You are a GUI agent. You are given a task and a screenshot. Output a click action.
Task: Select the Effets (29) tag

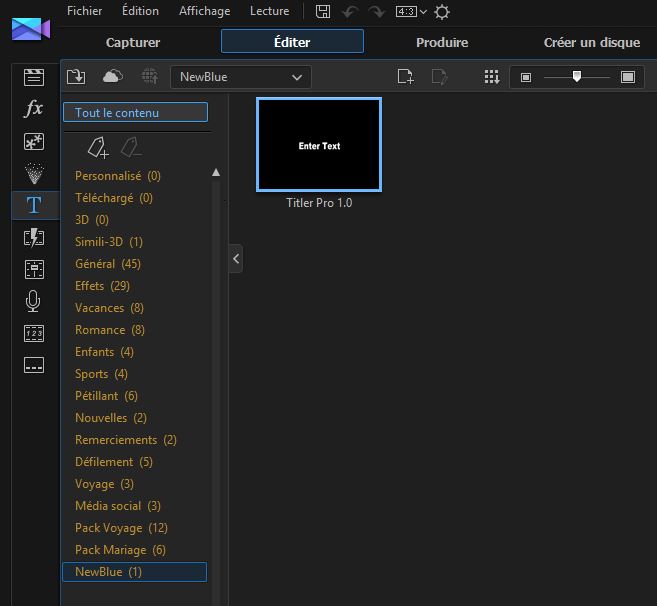click(102, 286)
